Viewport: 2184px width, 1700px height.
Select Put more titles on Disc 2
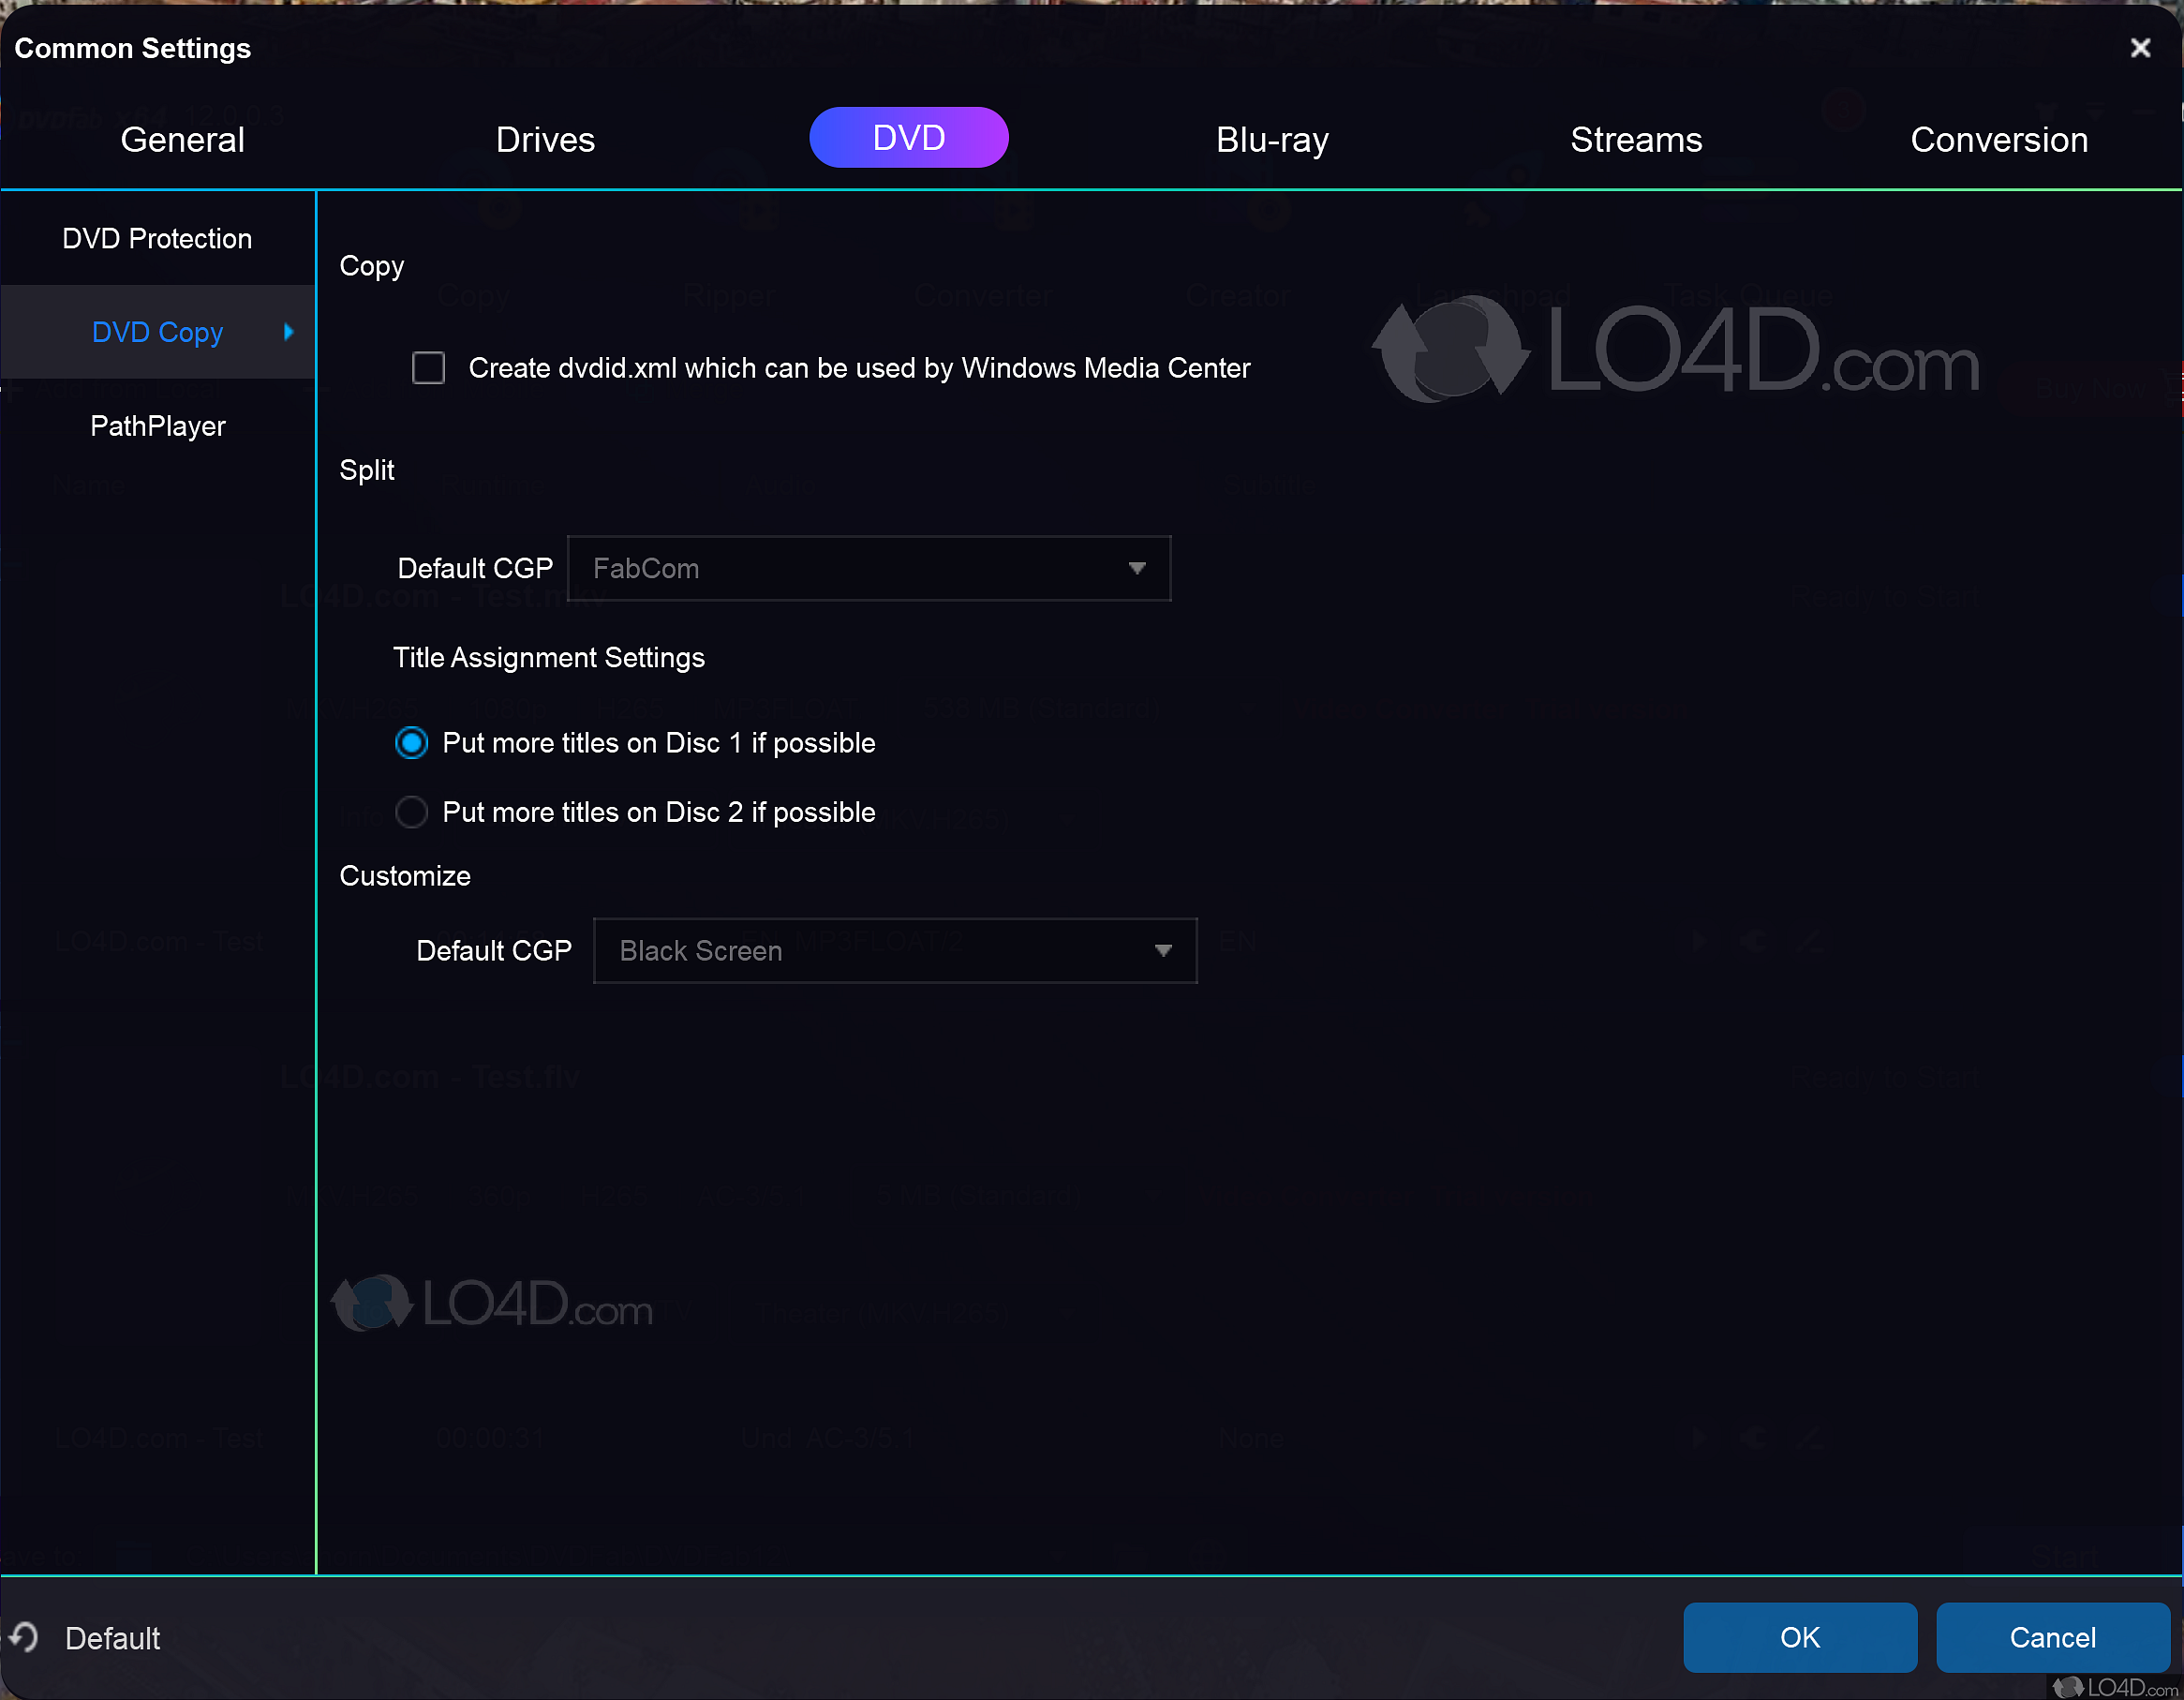pyautogui.click(x=411, y=812)
